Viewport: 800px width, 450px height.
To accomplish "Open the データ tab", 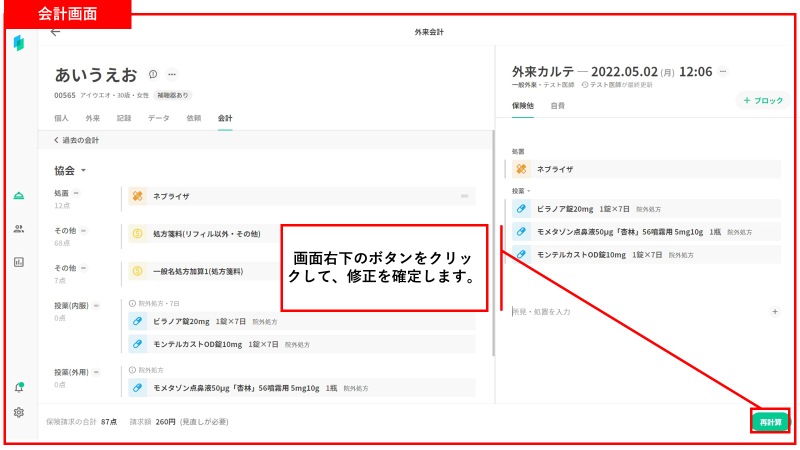I will [158, 118].
